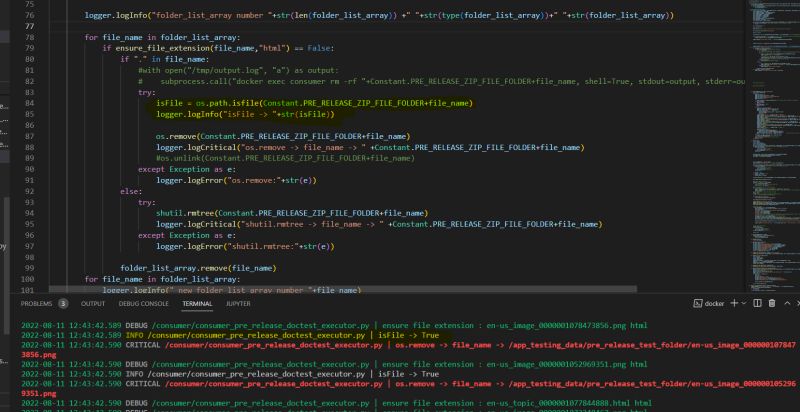Click line number 78 in the gutter

[29, 37]
